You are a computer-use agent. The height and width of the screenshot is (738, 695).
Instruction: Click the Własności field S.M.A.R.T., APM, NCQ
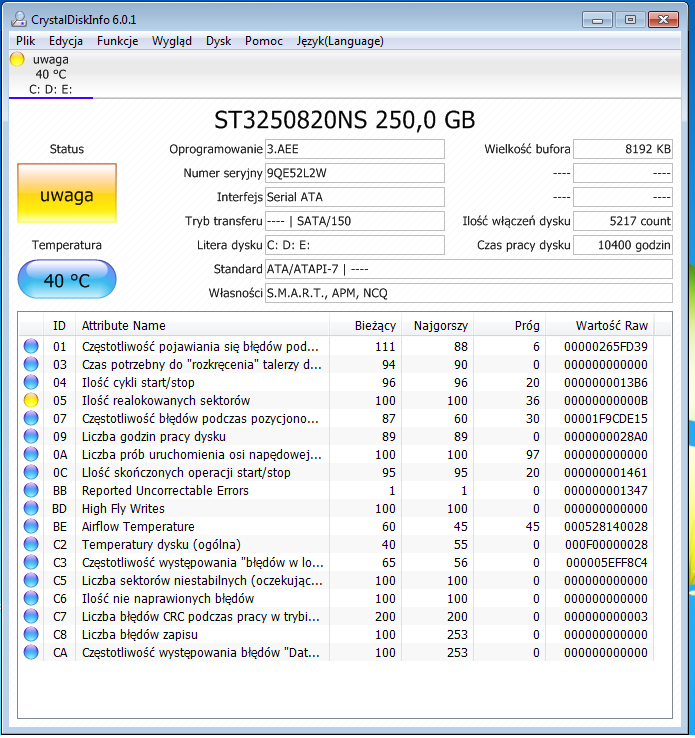(x=469, y=293)
